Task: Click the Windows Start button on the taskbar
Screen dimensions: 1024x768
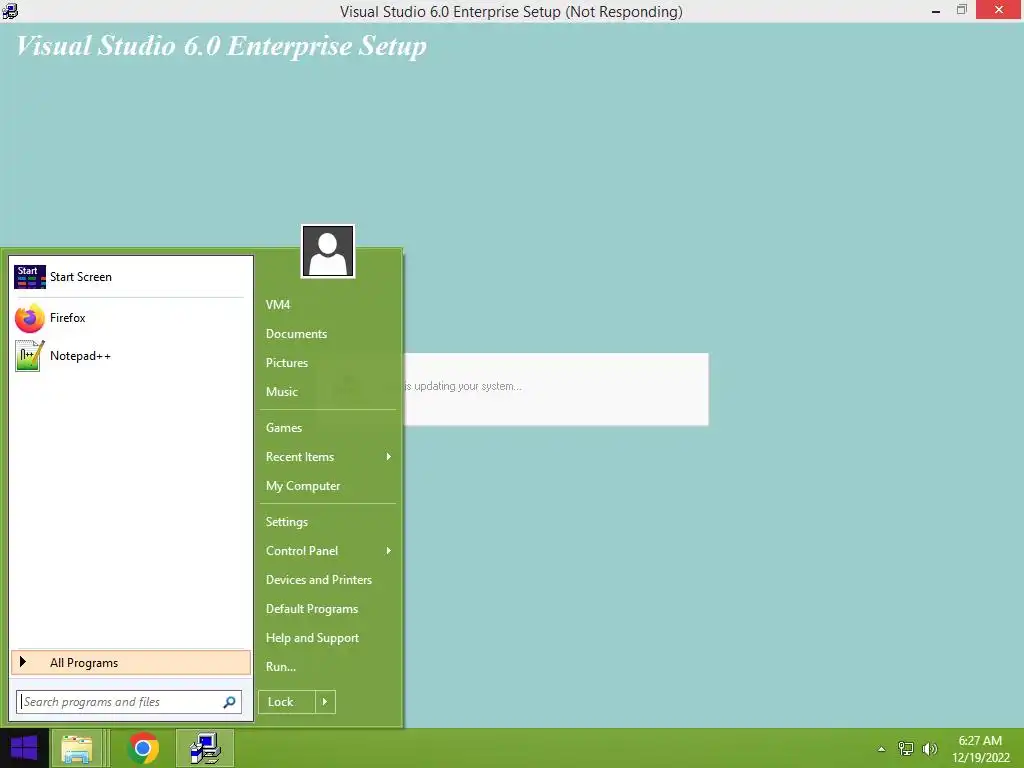Action: 24,748
